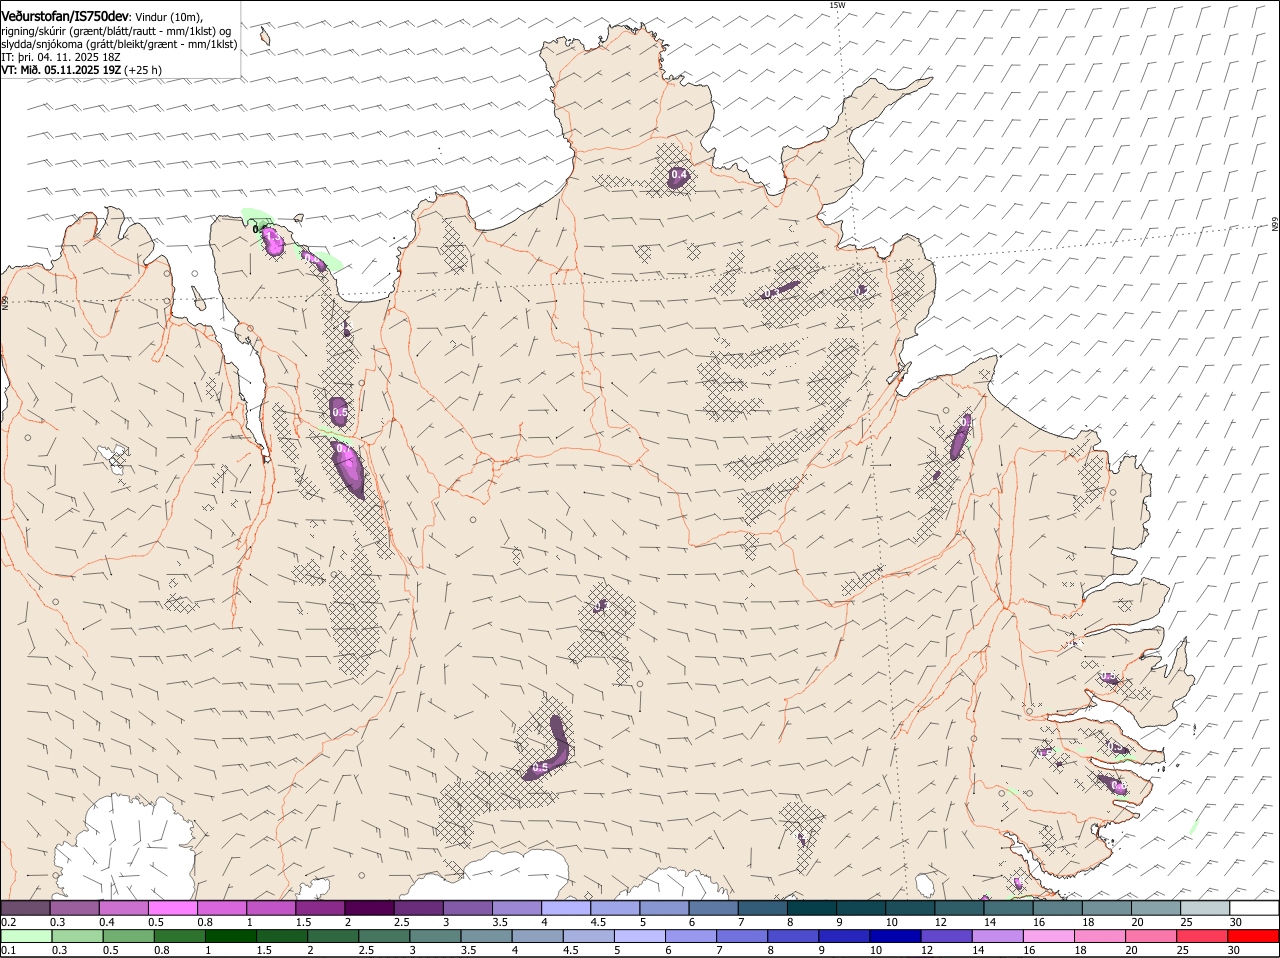The image size is (1280, 958).
Task: Click the pale green 0.1 swatch on rain scale
Action: [x=26, y=937]
